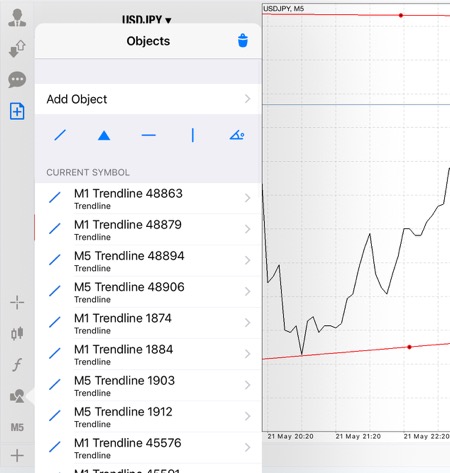
Task: Click the new order document icon
Action: pos(17,111)
